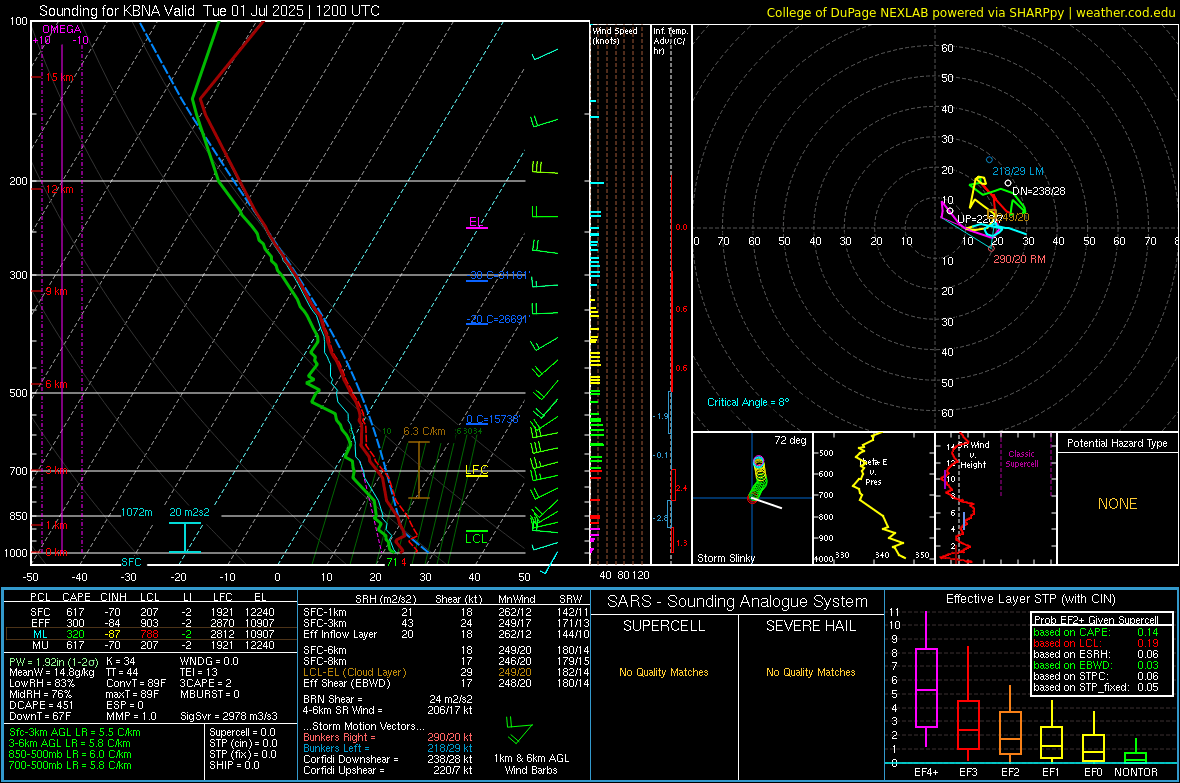This screenshot has height=783, width=1180.
Task: Click the Bunkers Right storm motion line
Action: click(x=388, y=737)
